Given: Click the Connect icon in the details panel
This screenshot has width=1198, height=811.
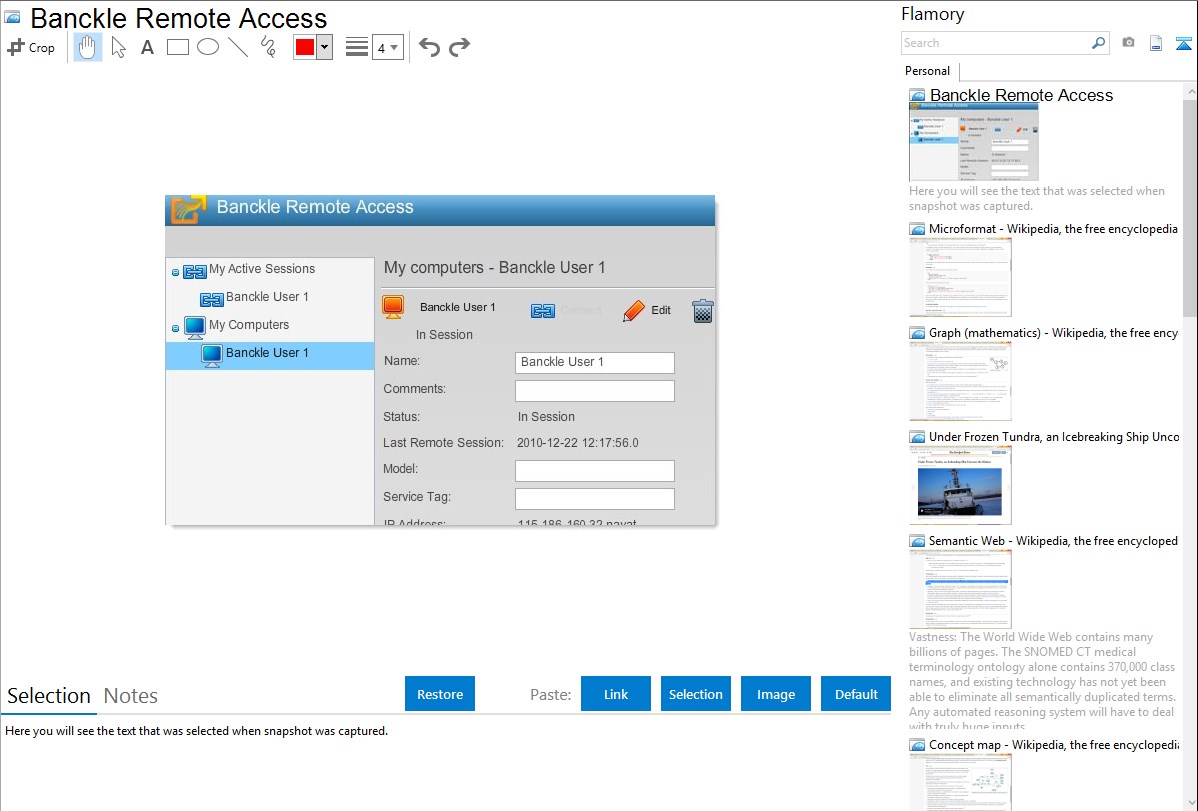Looking at the screenshot, I should (x=543, y=310).
